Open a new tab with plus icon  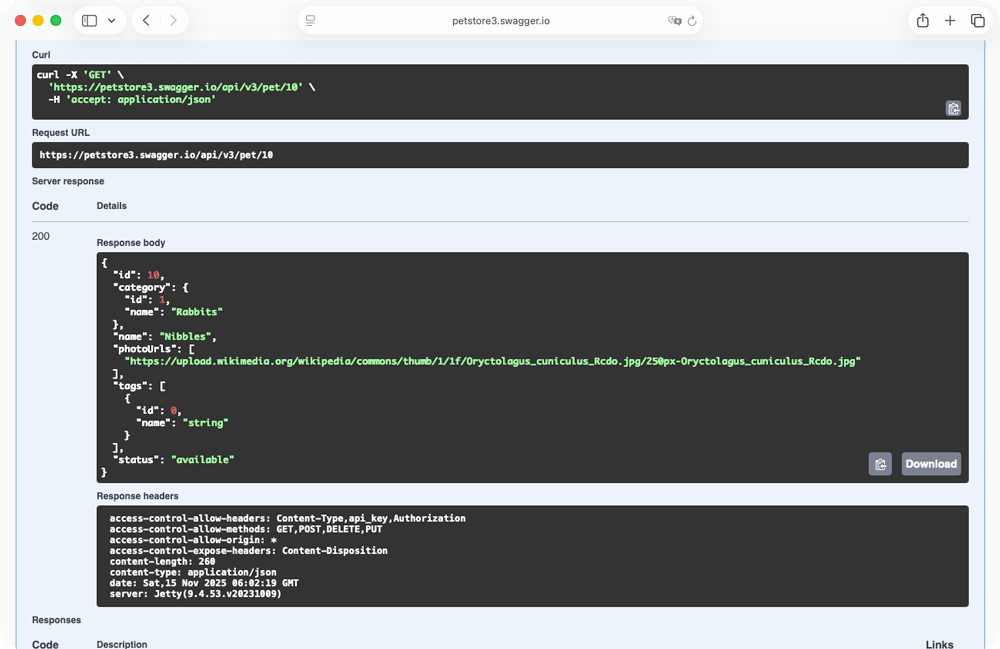(950, 21)
